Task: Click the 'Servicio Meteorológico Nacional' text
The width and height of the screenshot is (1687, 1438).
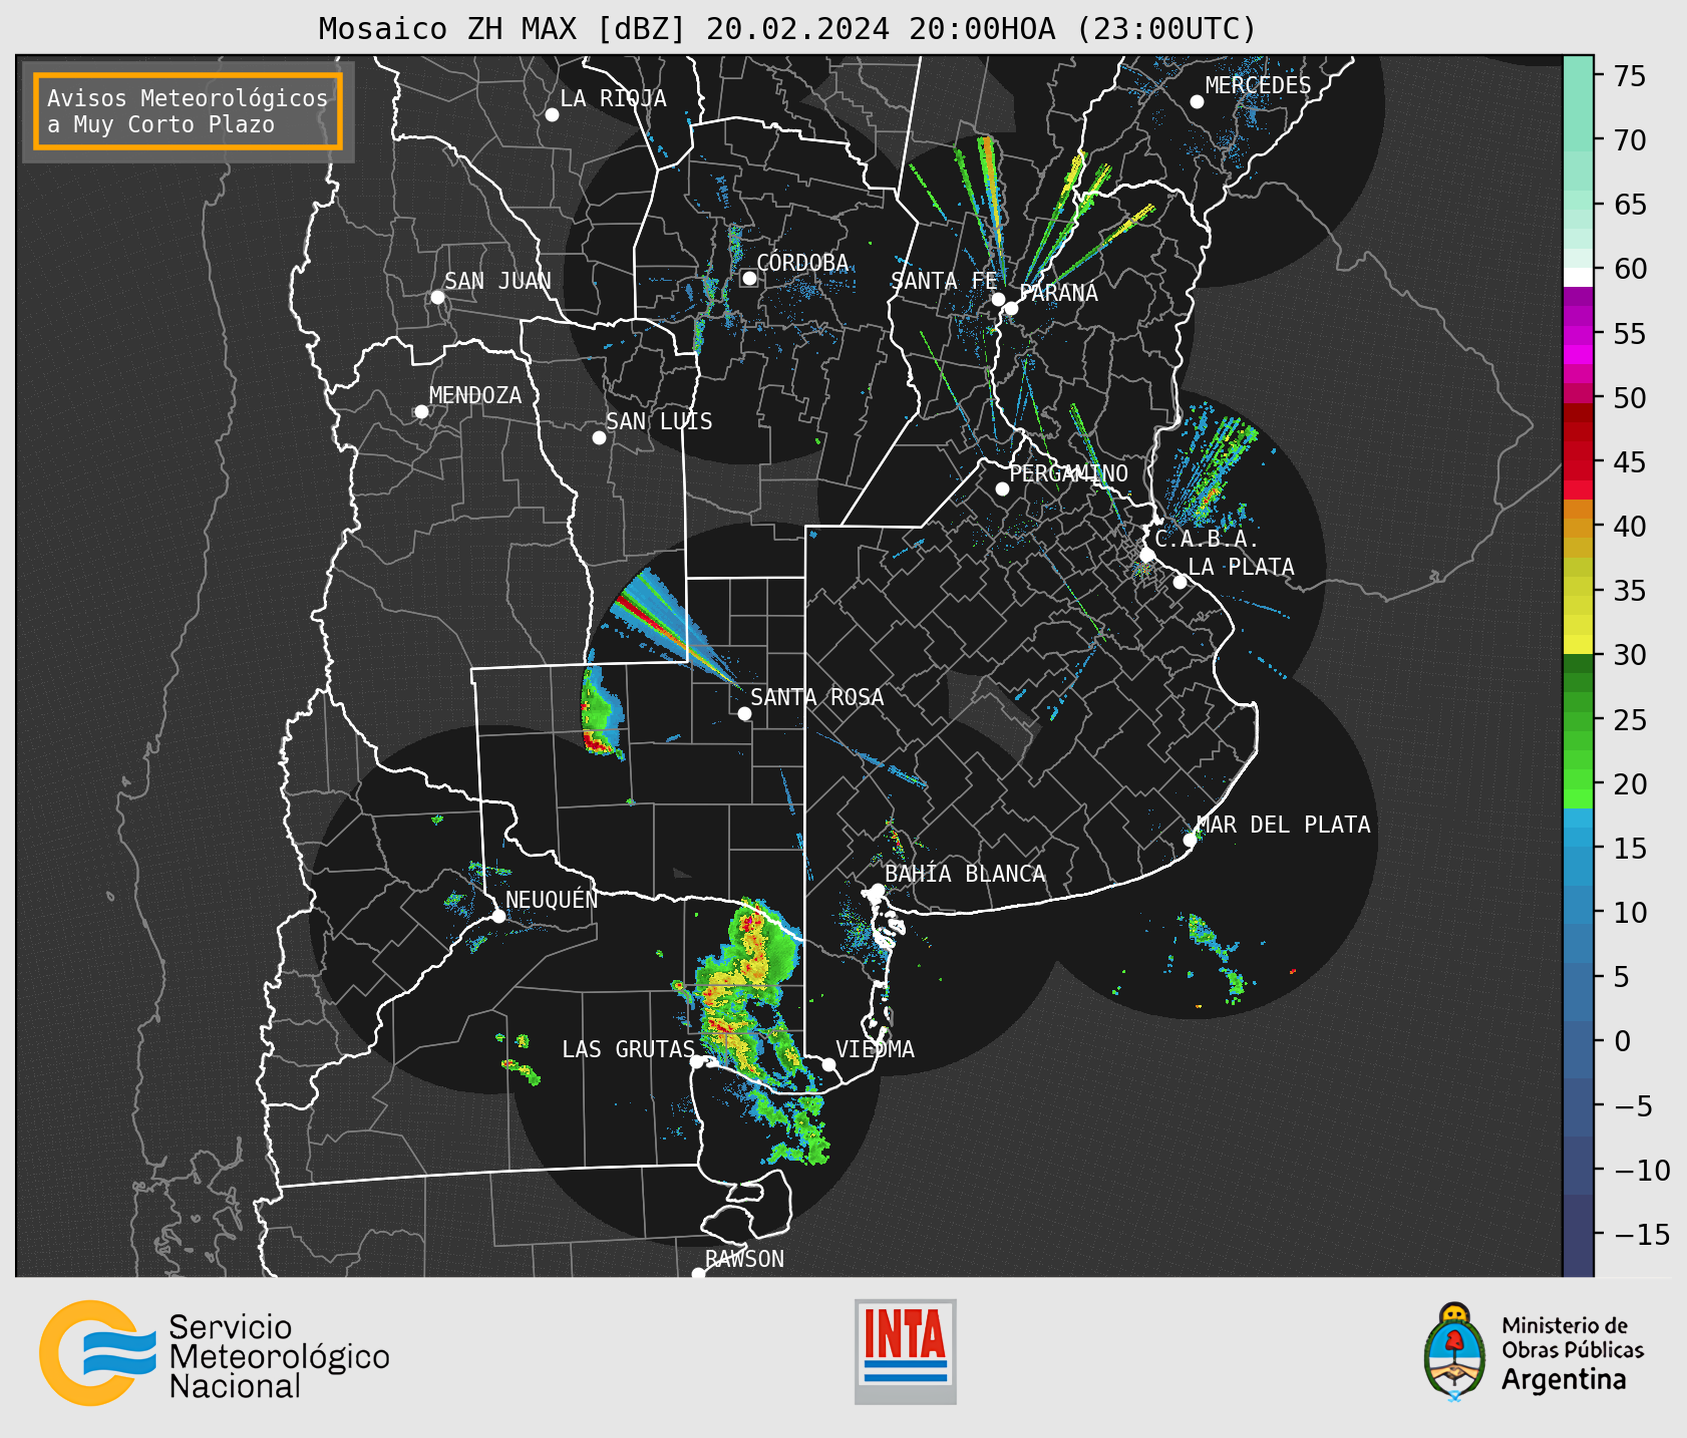Action: (279, 1357)
